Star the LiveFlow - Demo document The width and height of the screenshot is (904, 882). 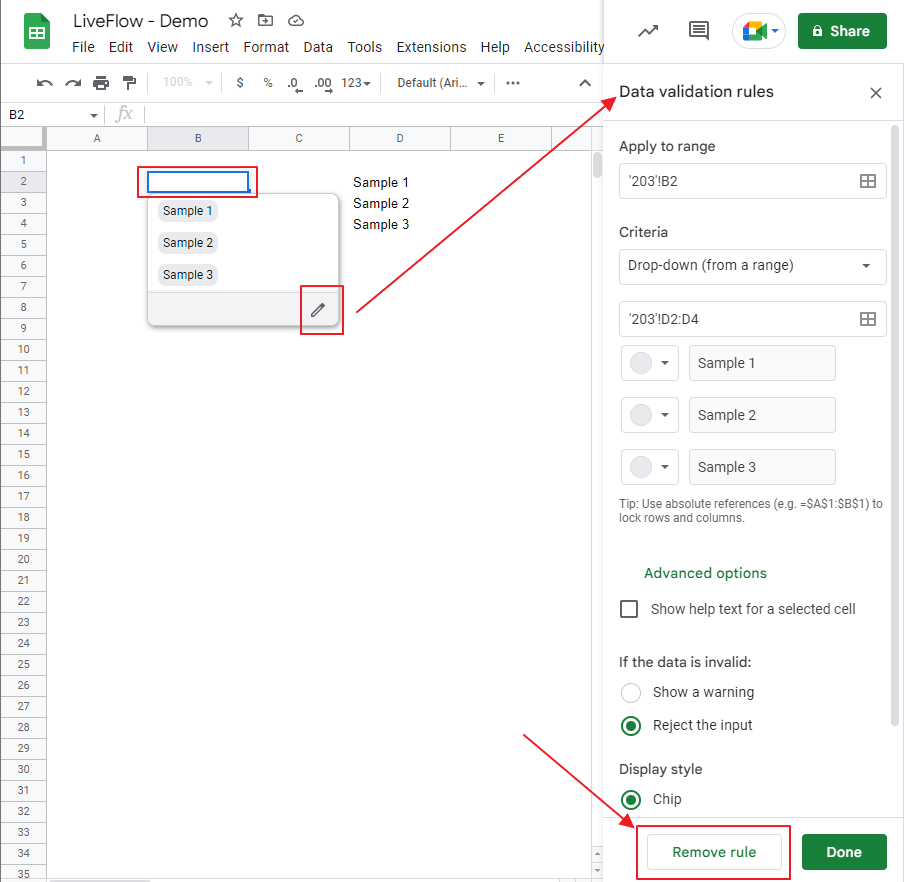pos(235,21)
